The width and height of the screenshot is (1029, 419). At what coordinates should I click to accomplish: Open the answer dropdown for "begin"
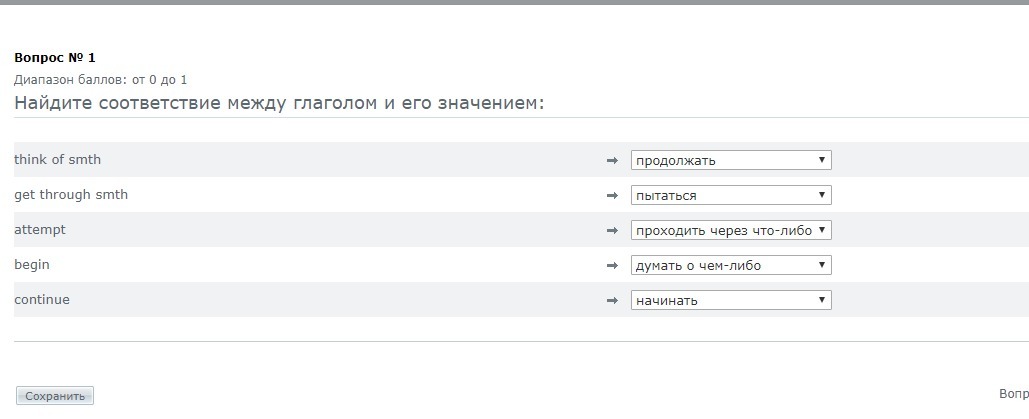[x=731, y=265]
